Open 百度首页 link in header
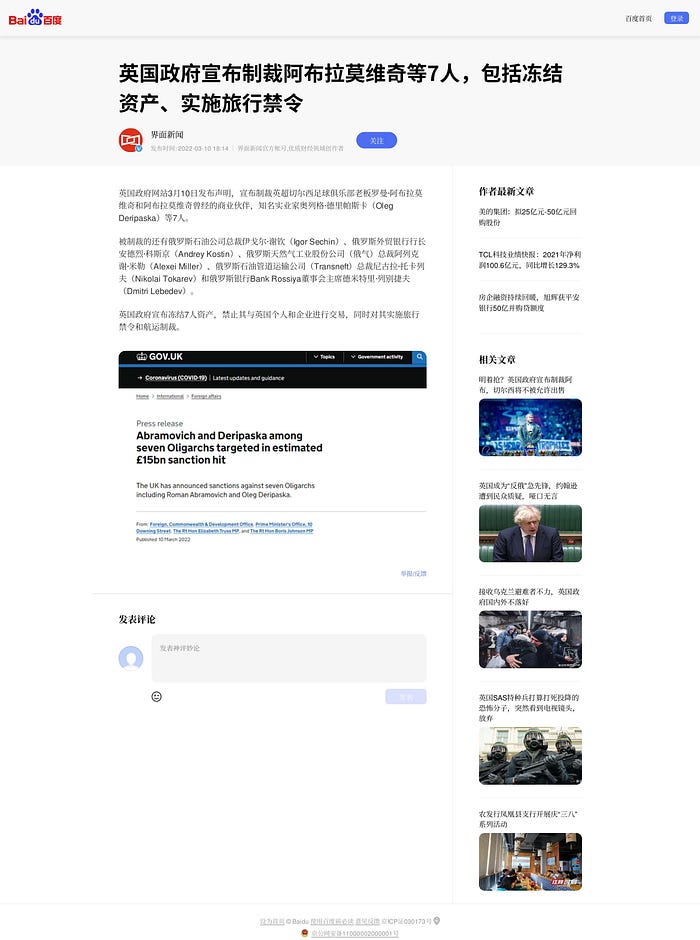The width and height of the screenshot is (700, 940). click(638, 19)
